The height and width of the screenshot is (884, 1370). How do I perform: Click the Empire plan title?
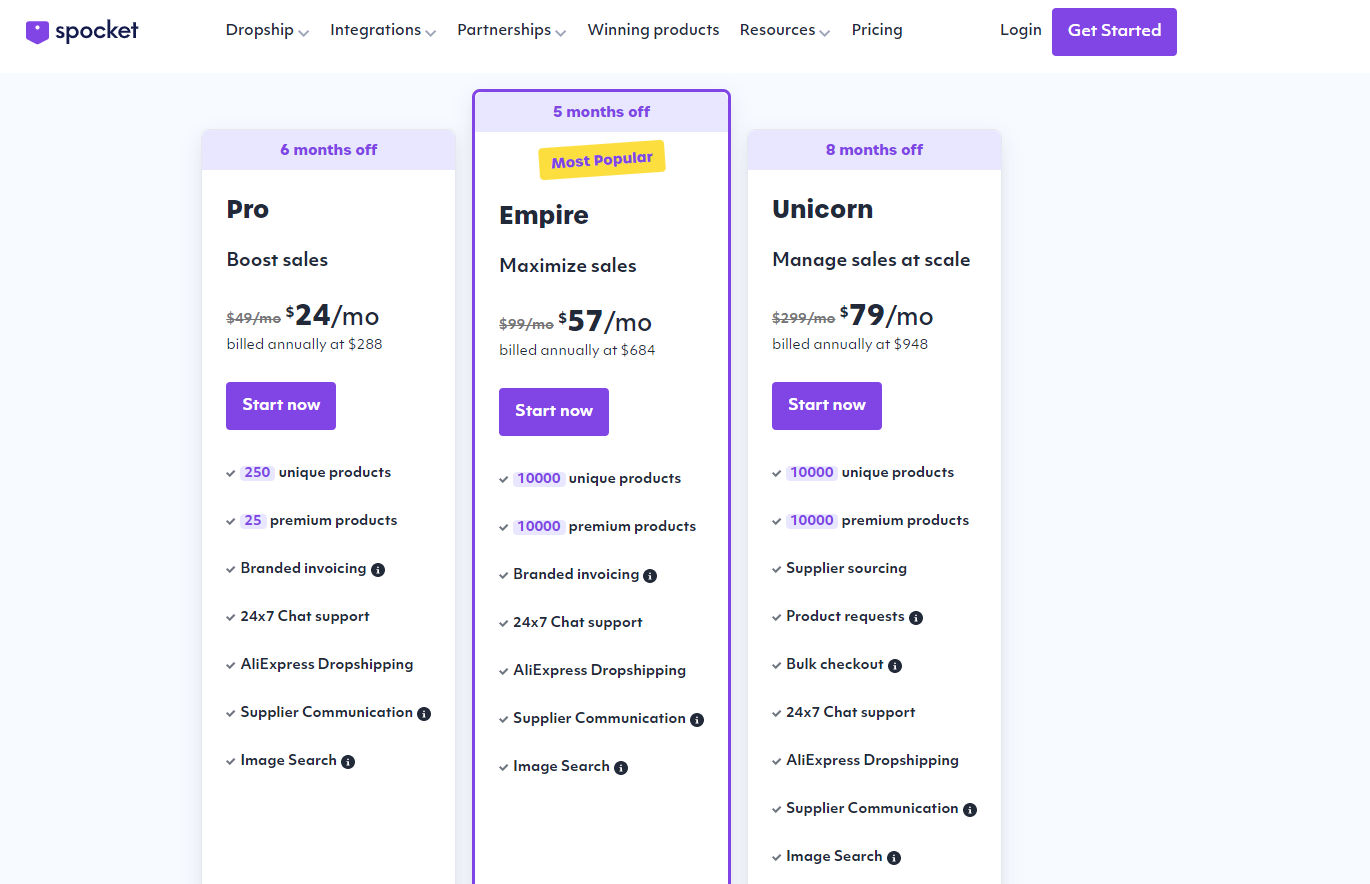tap(544, 216)
